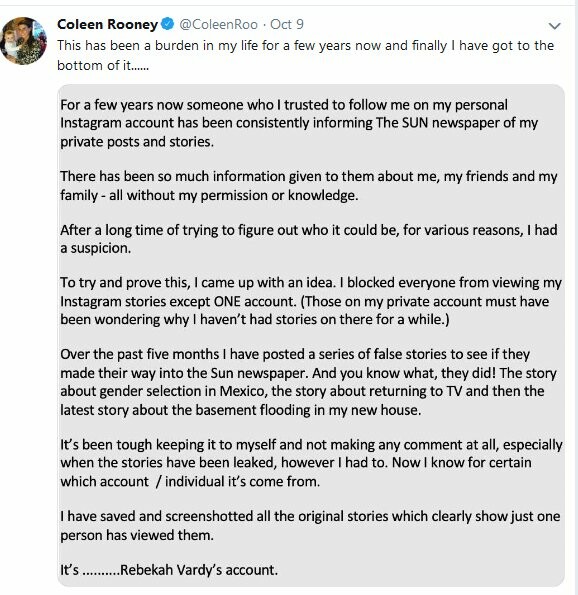Click the 'bottom of it......' tweet line

point(103,65)
